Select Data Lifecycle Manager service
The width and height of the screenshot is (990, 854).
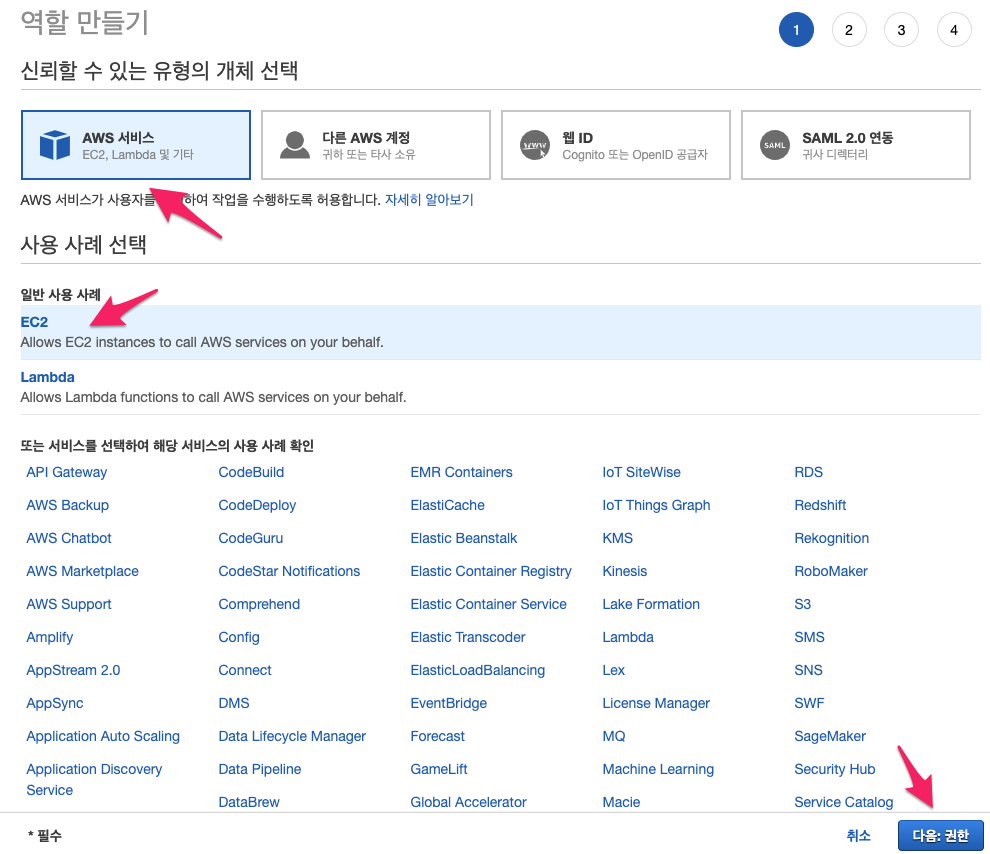(x=292, y=737)
